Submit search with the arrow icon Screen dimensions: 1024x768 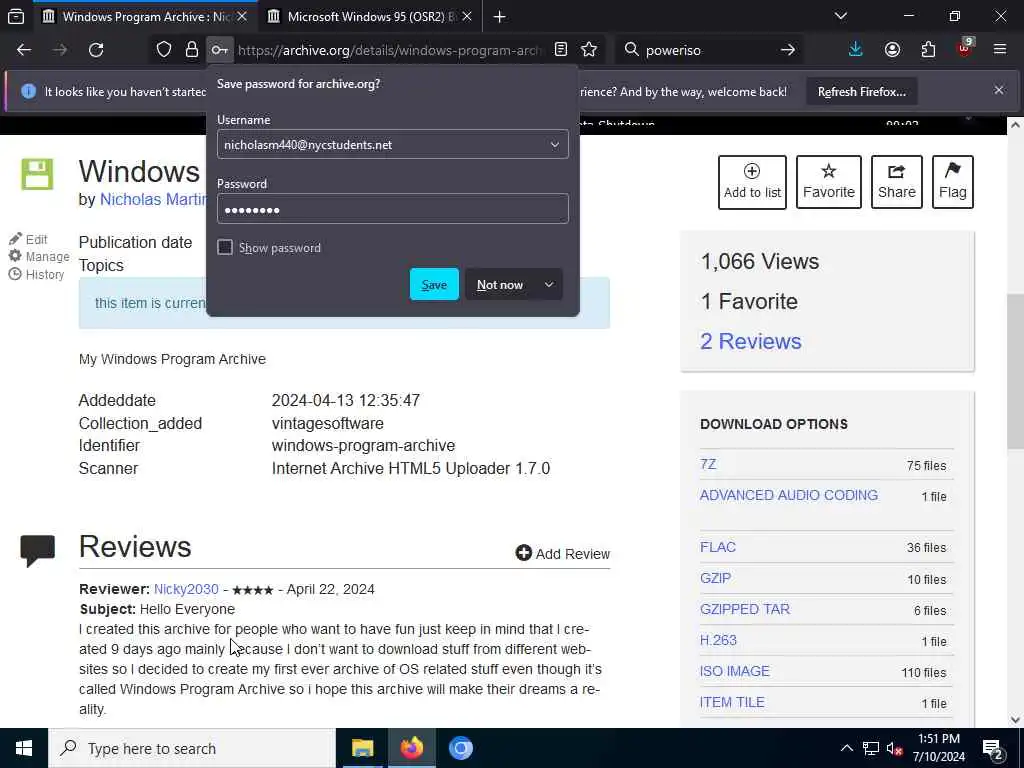click(788, 50)
